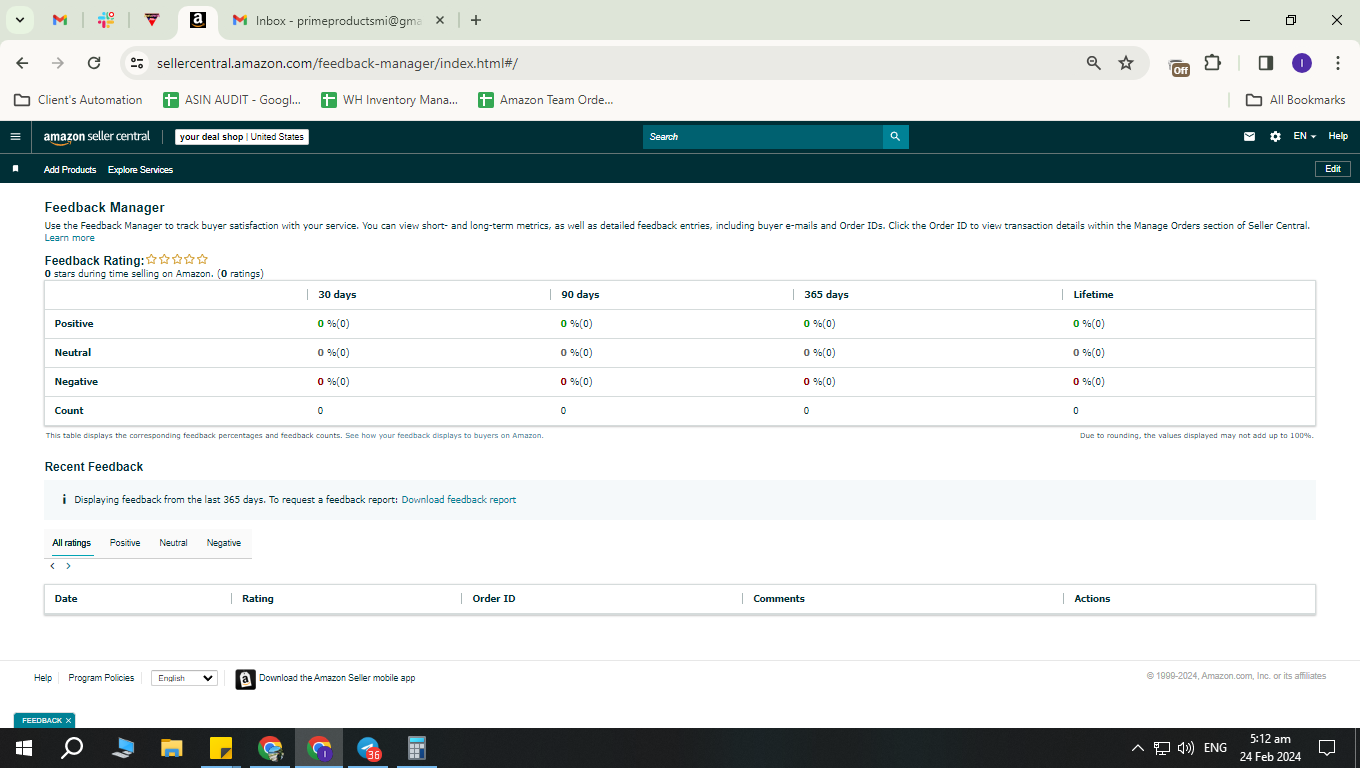This screenshot has width=1360, height=768.
Task: Open the Explore Services link
Action: point(140,170)
